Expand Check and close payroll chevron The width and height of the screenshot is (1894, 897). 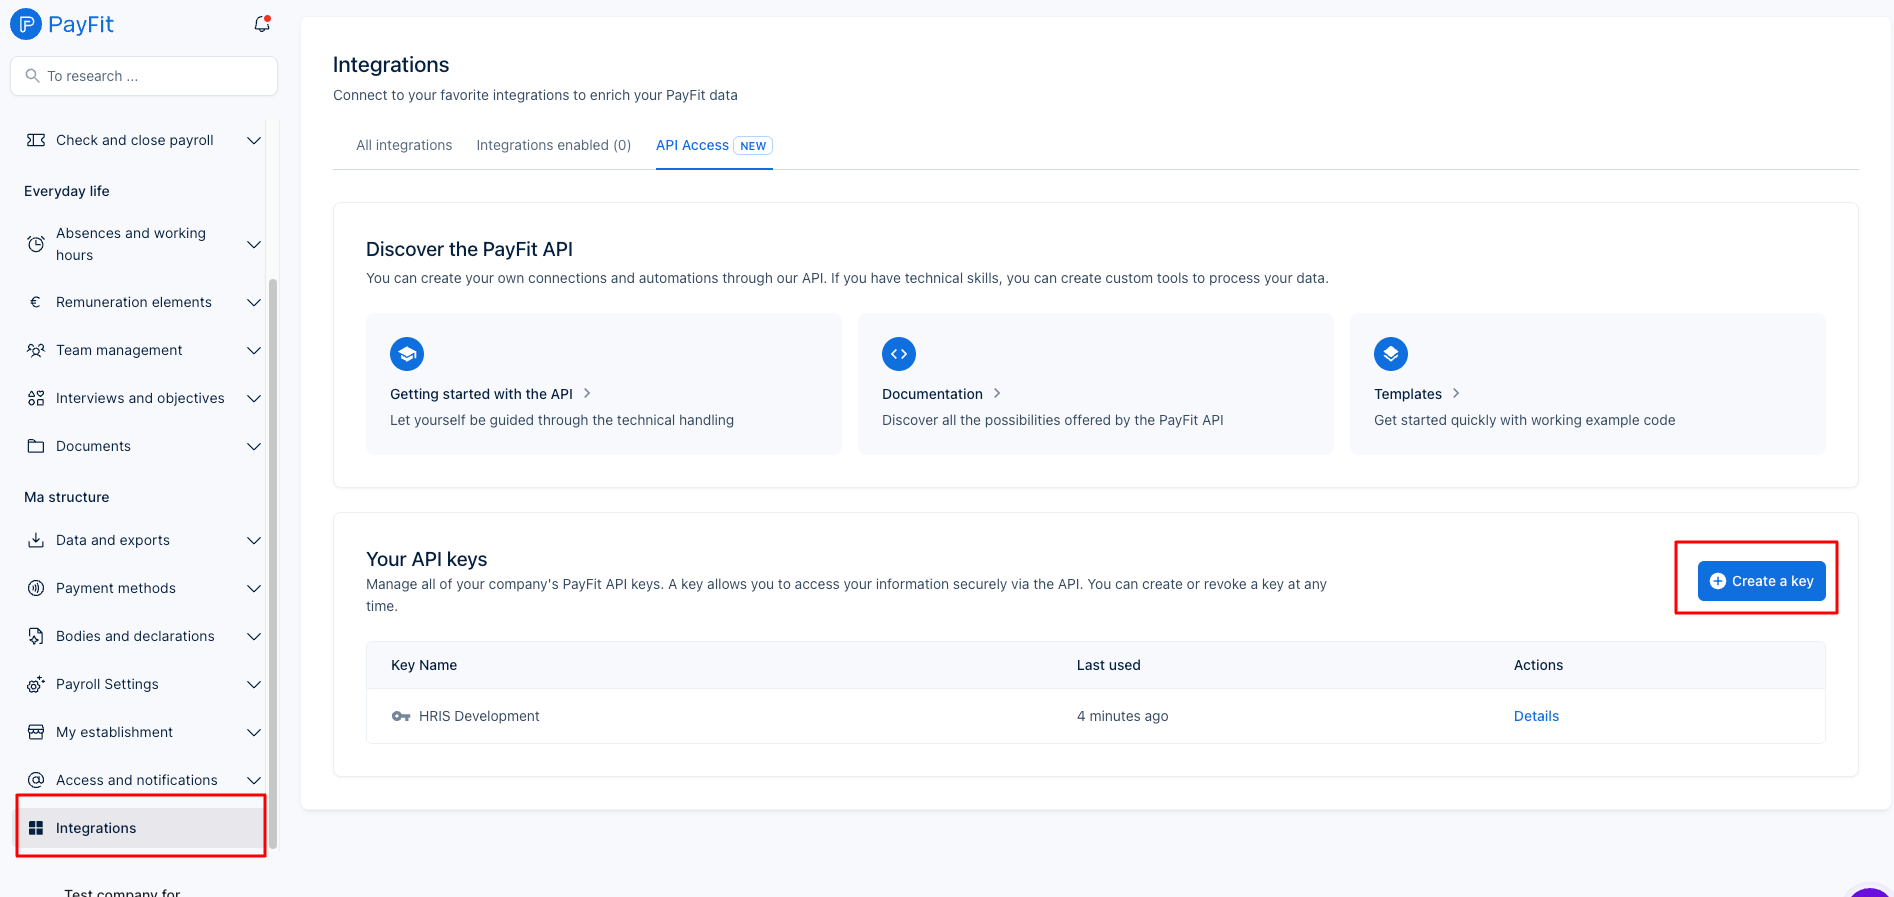254,140
